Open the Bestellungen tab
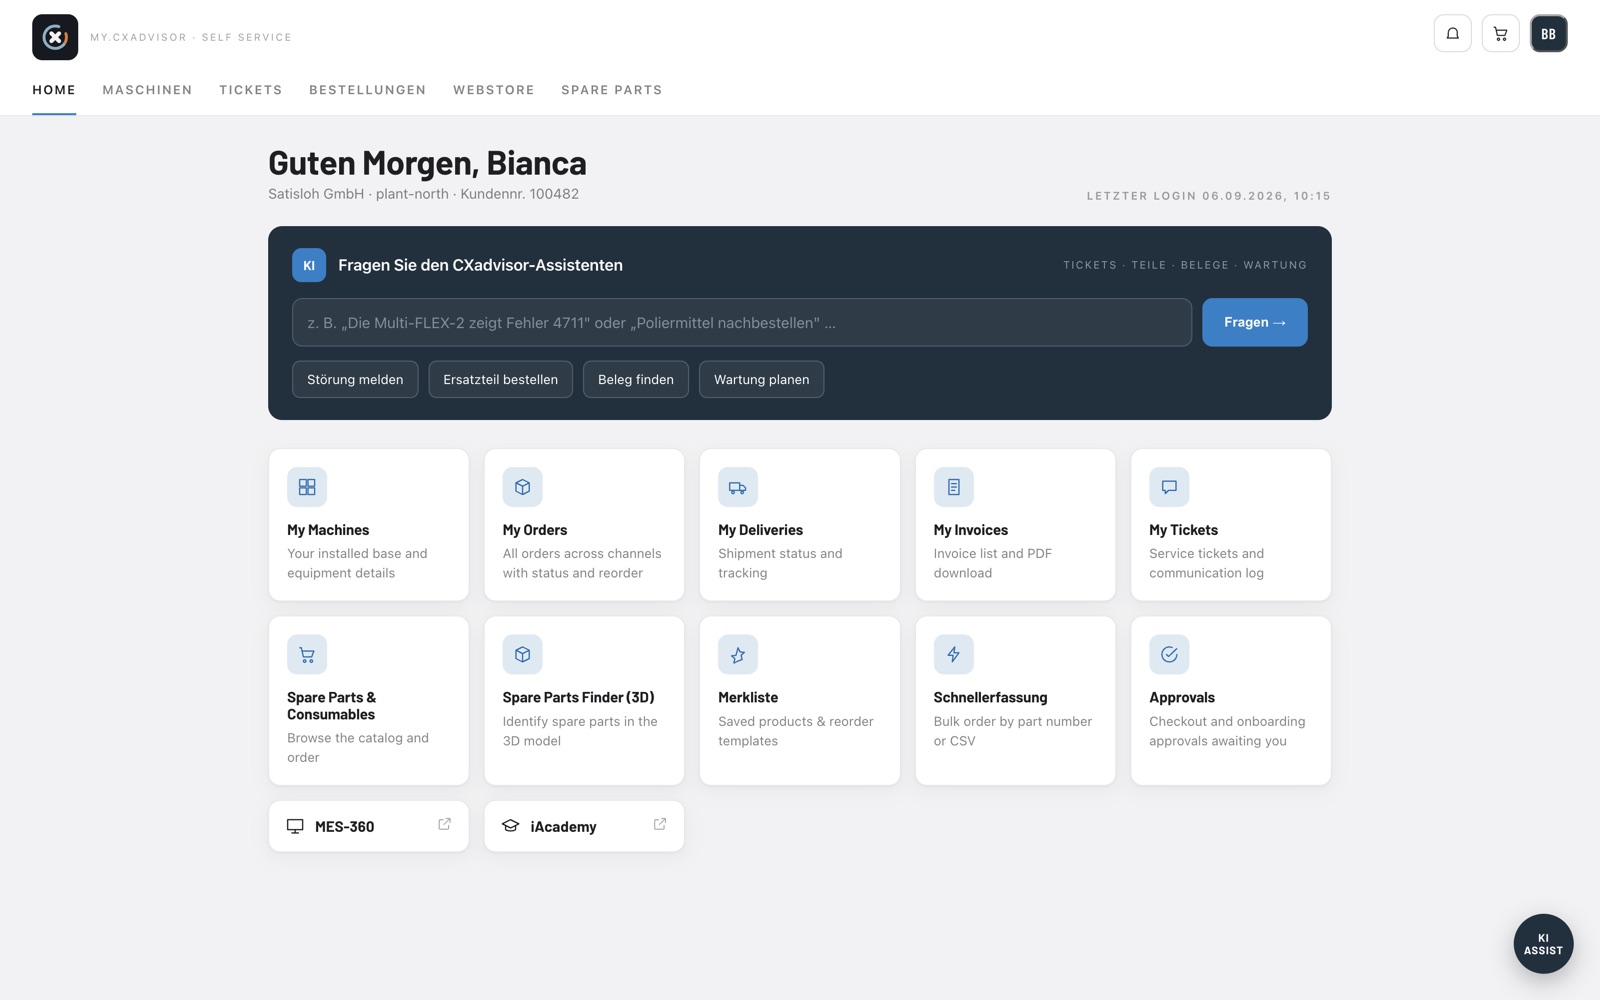 (368, 90)
